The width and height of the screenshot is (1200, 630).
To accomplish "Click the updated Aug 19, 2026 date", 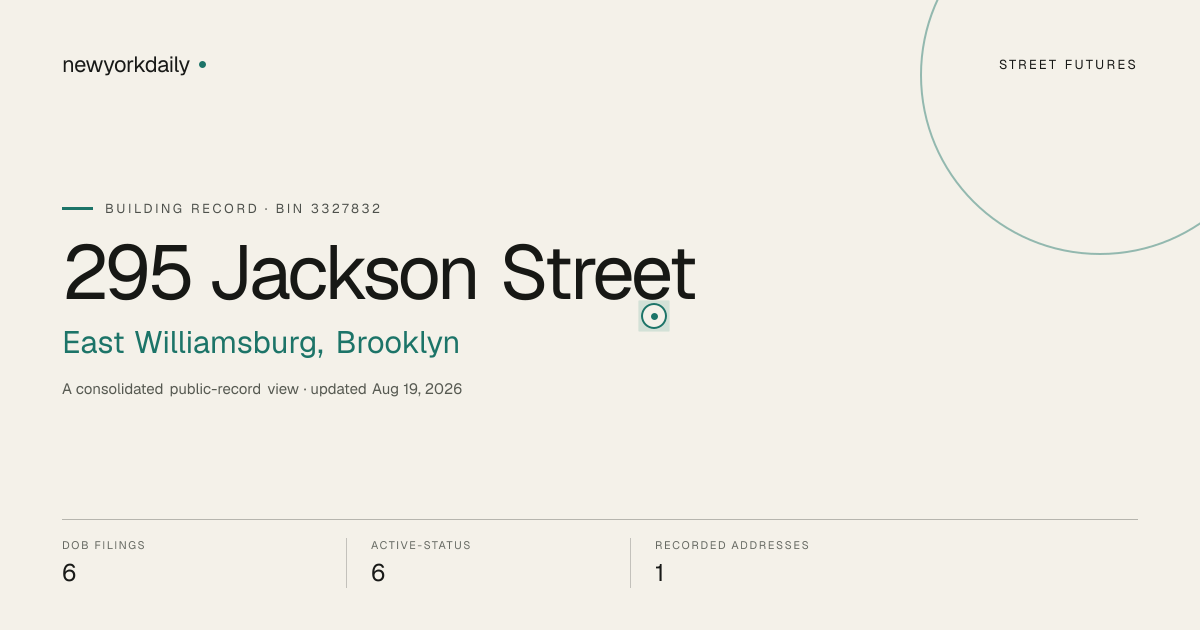I will [386, 389].
